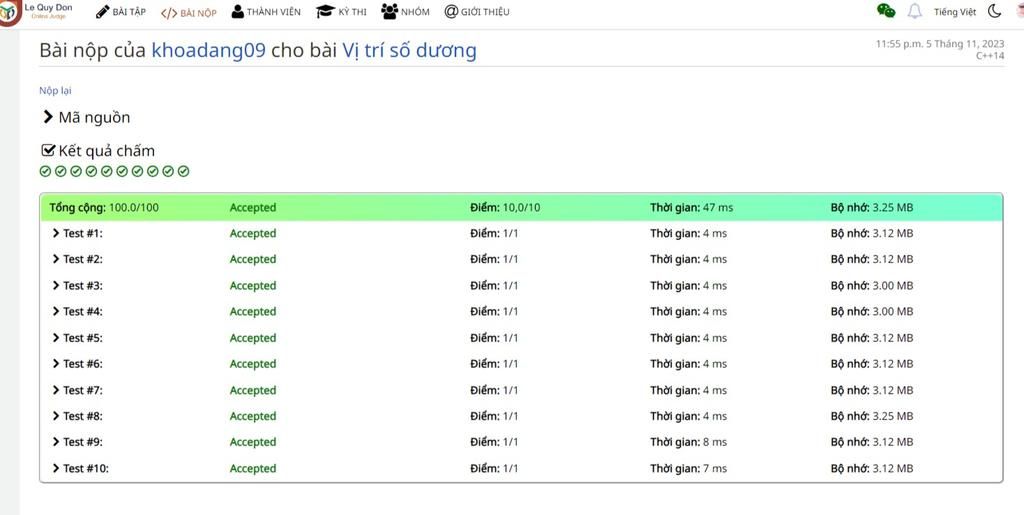This screenshot has height=515, width=1024.
Task: Click Accepted status of Test #10
Action: click(253, 468)
